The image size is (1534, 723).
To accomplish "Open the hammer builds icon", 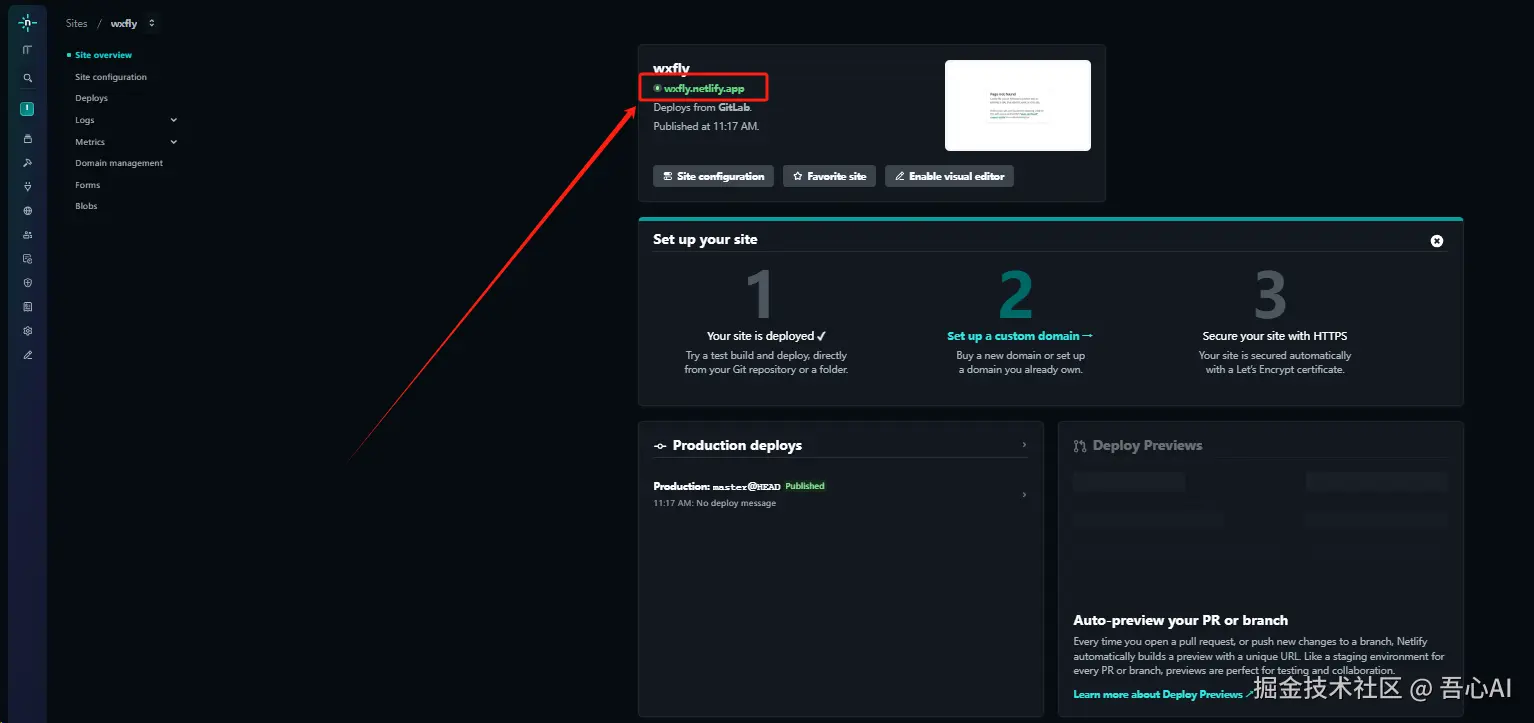I will (28, 163).
